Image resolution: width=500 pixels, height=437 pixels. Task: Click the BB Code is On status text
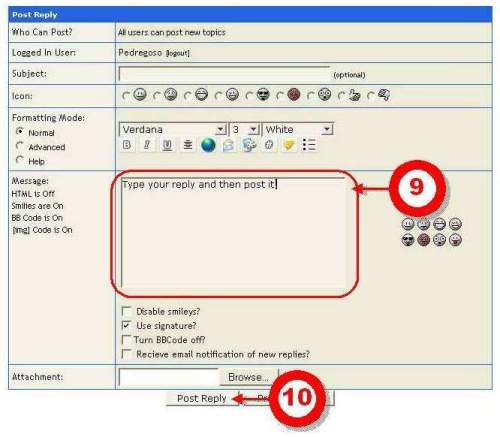point(37,218)
